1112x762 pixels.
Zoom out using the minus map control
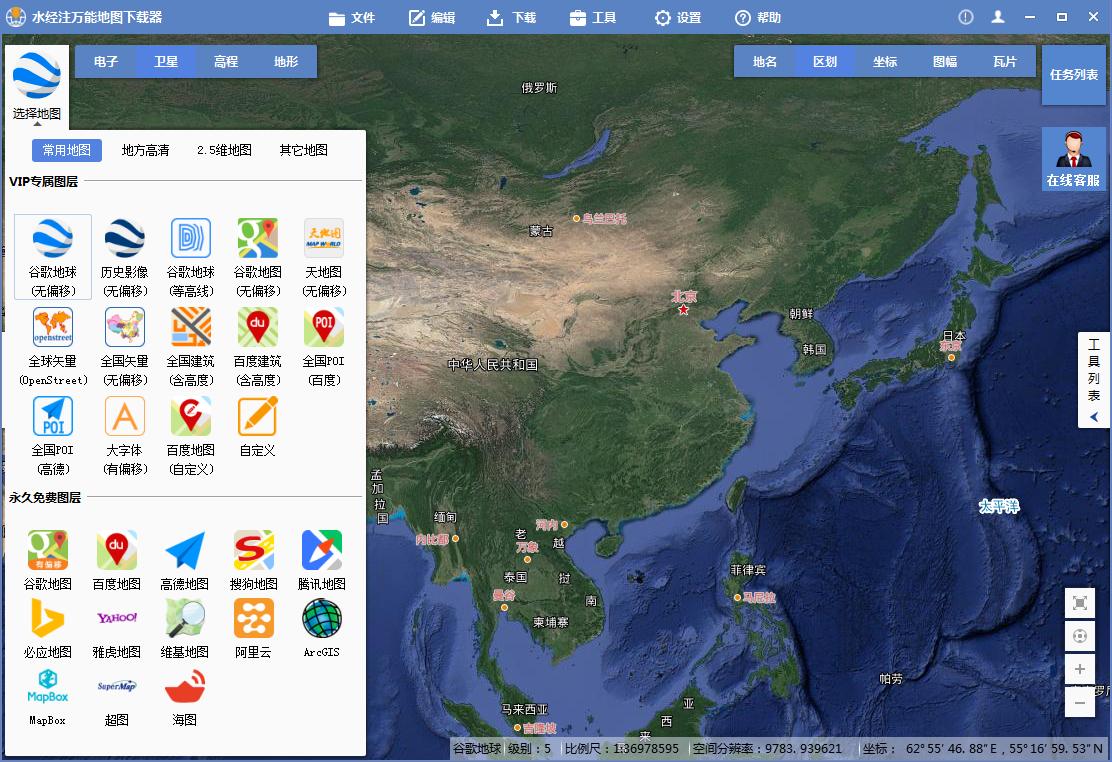pos(1080,702)
